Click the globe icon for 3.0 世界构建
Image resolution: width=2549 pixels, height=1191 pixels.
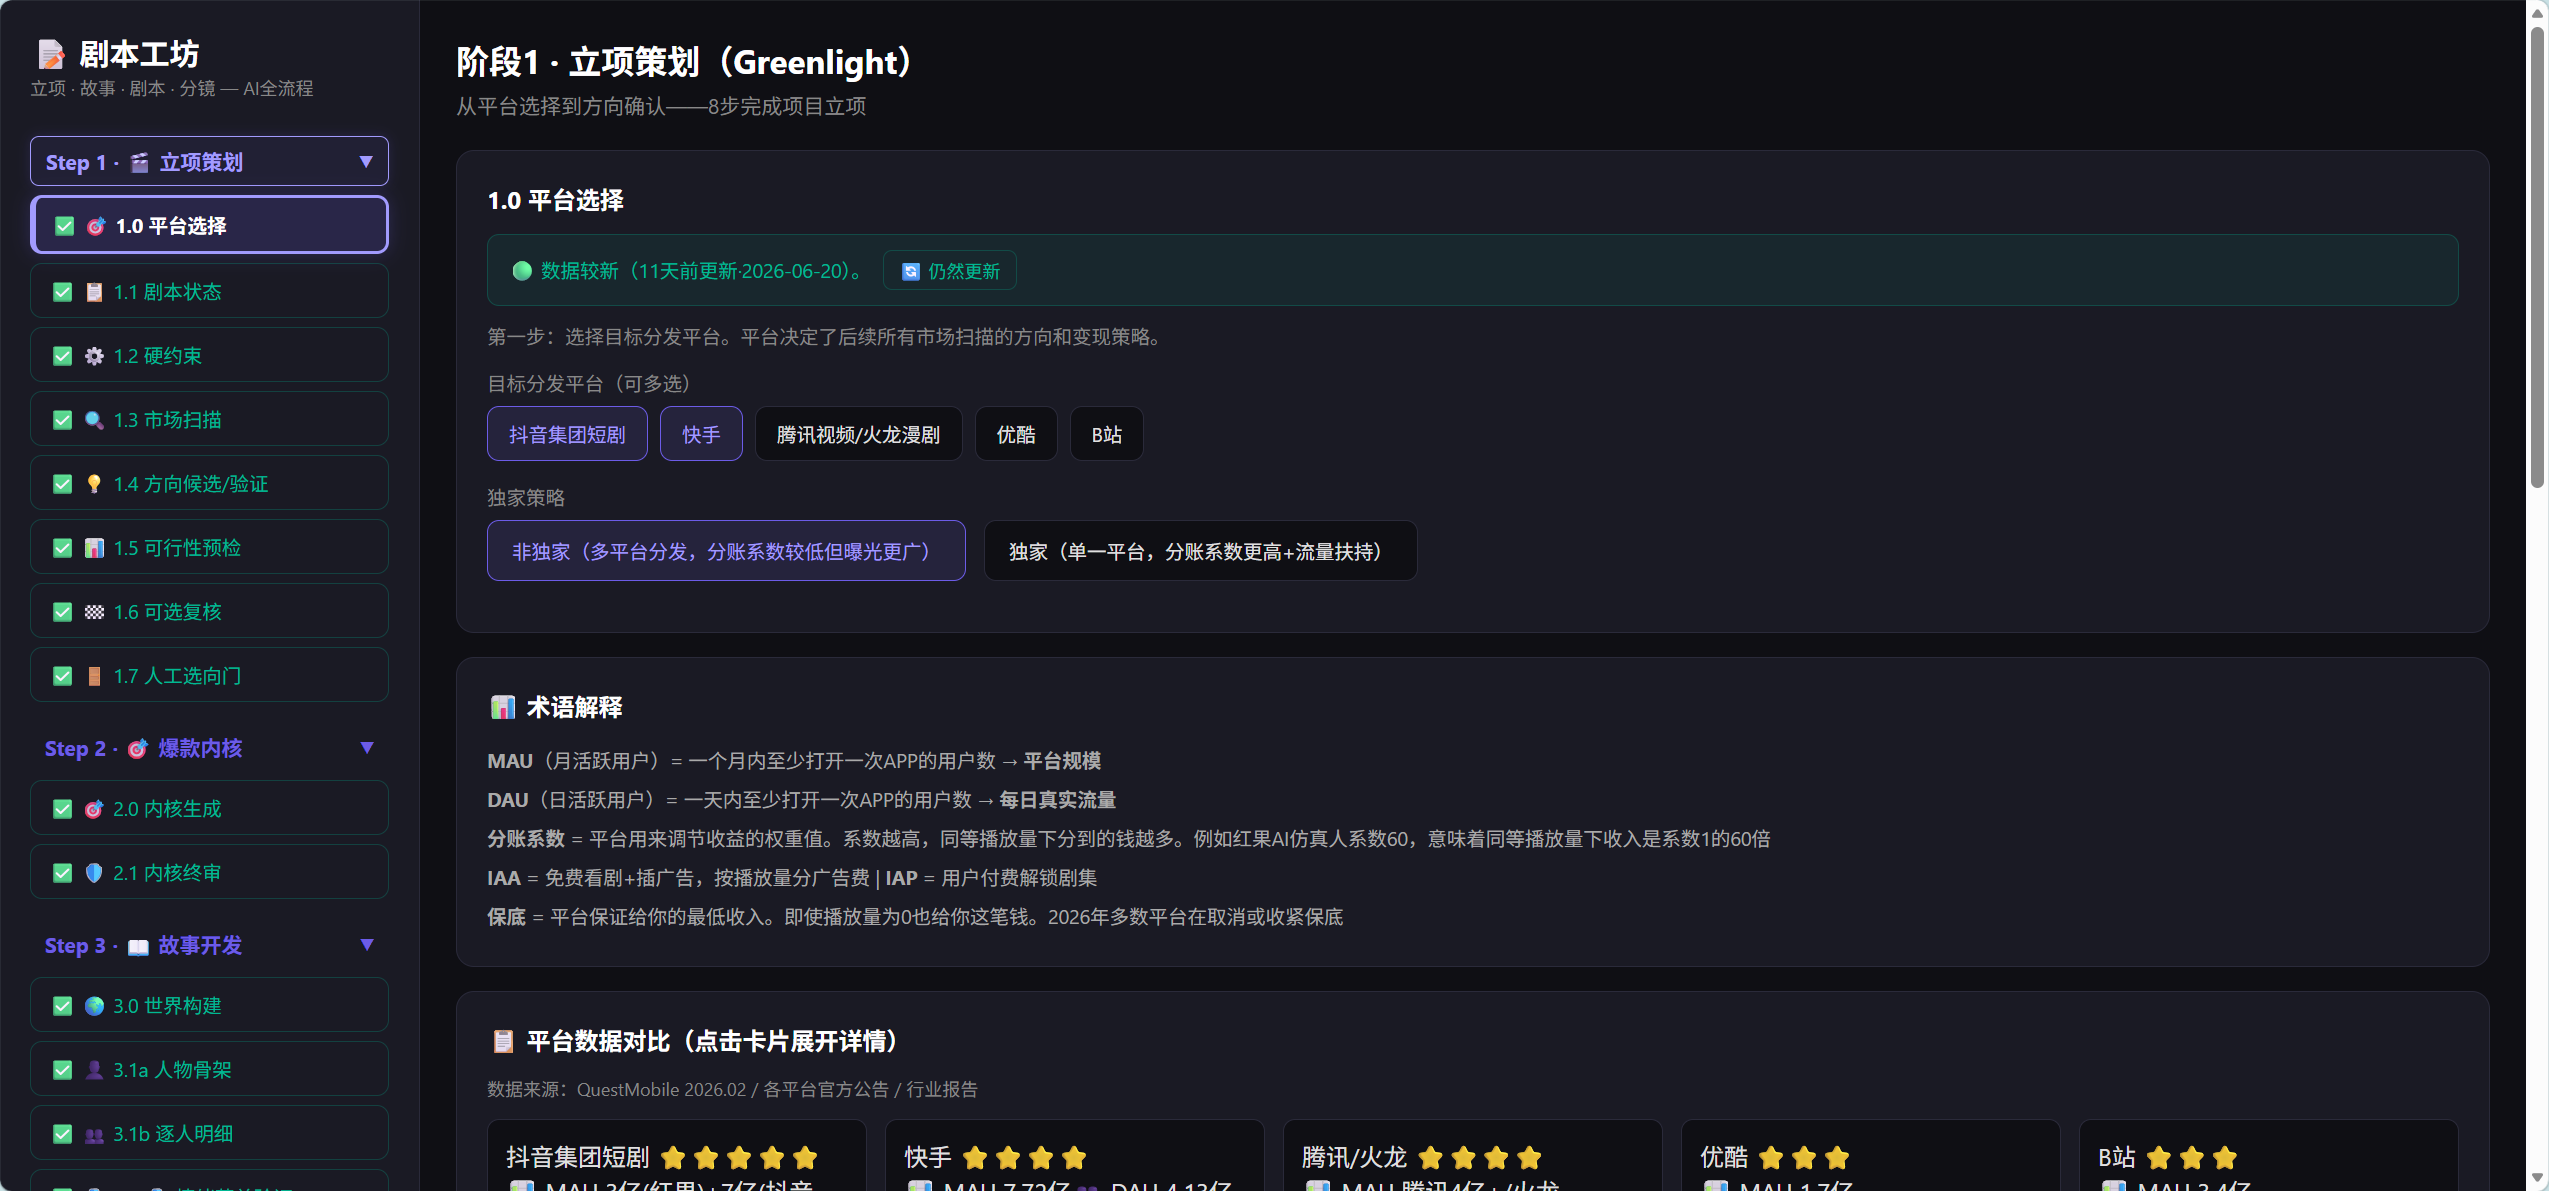tap(94, 1006)
